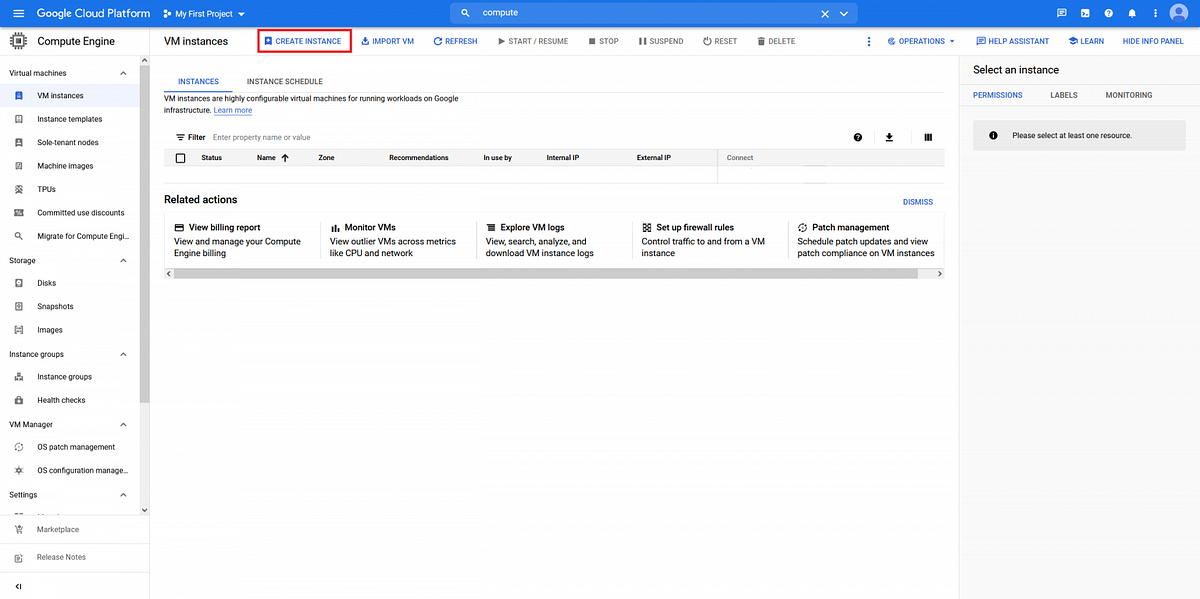The height and width of the screenshot is (599, 1200).
Task: Open the notifications bell
Action: coord(1131,13)
